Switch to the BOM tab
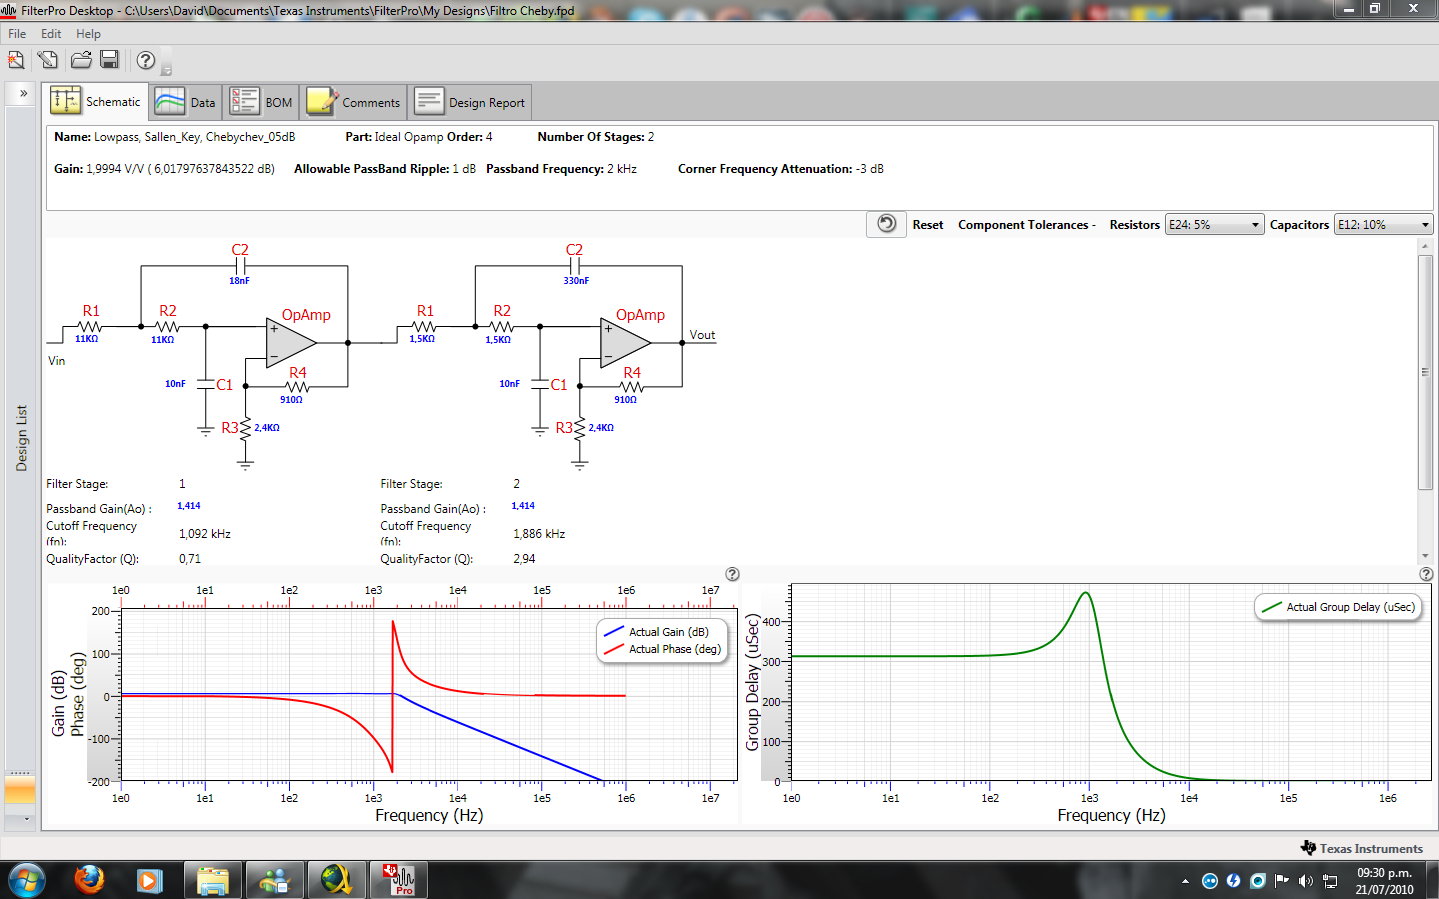The height and width of the screenshot is (899, 1439). point(260,101)
